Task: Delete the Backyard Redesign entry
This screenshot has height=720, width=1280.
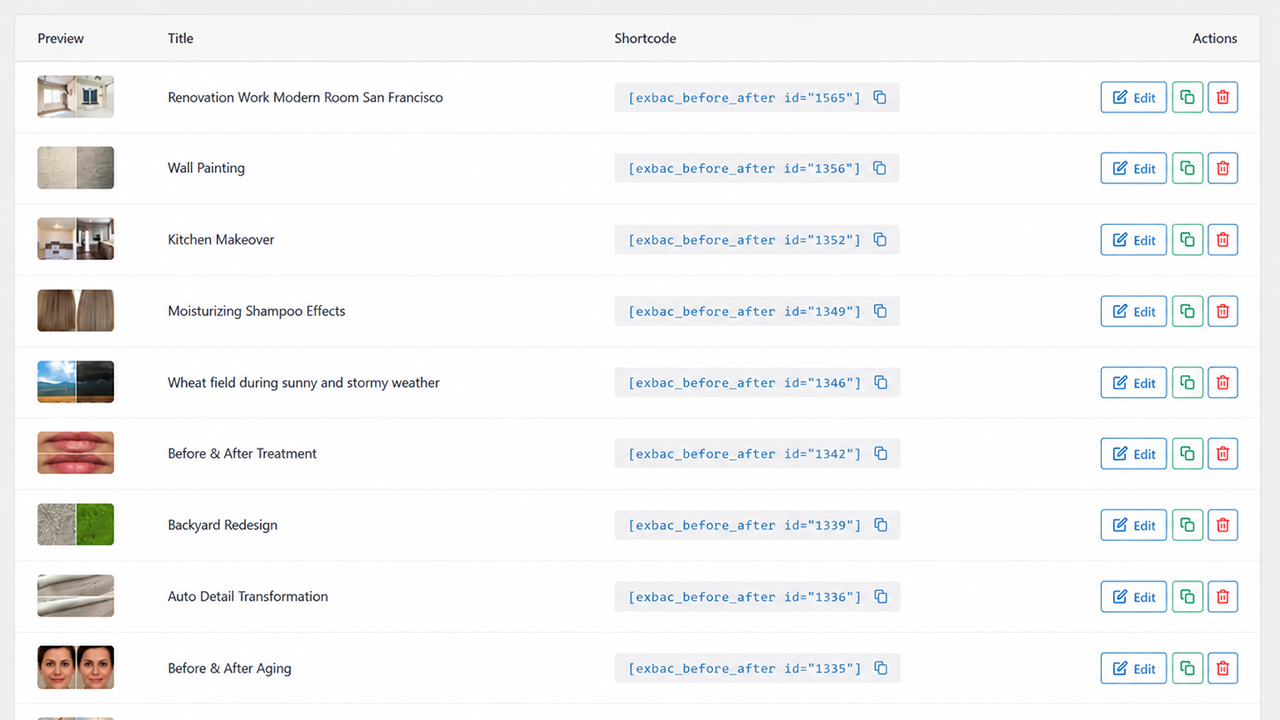Action: 1223,525
